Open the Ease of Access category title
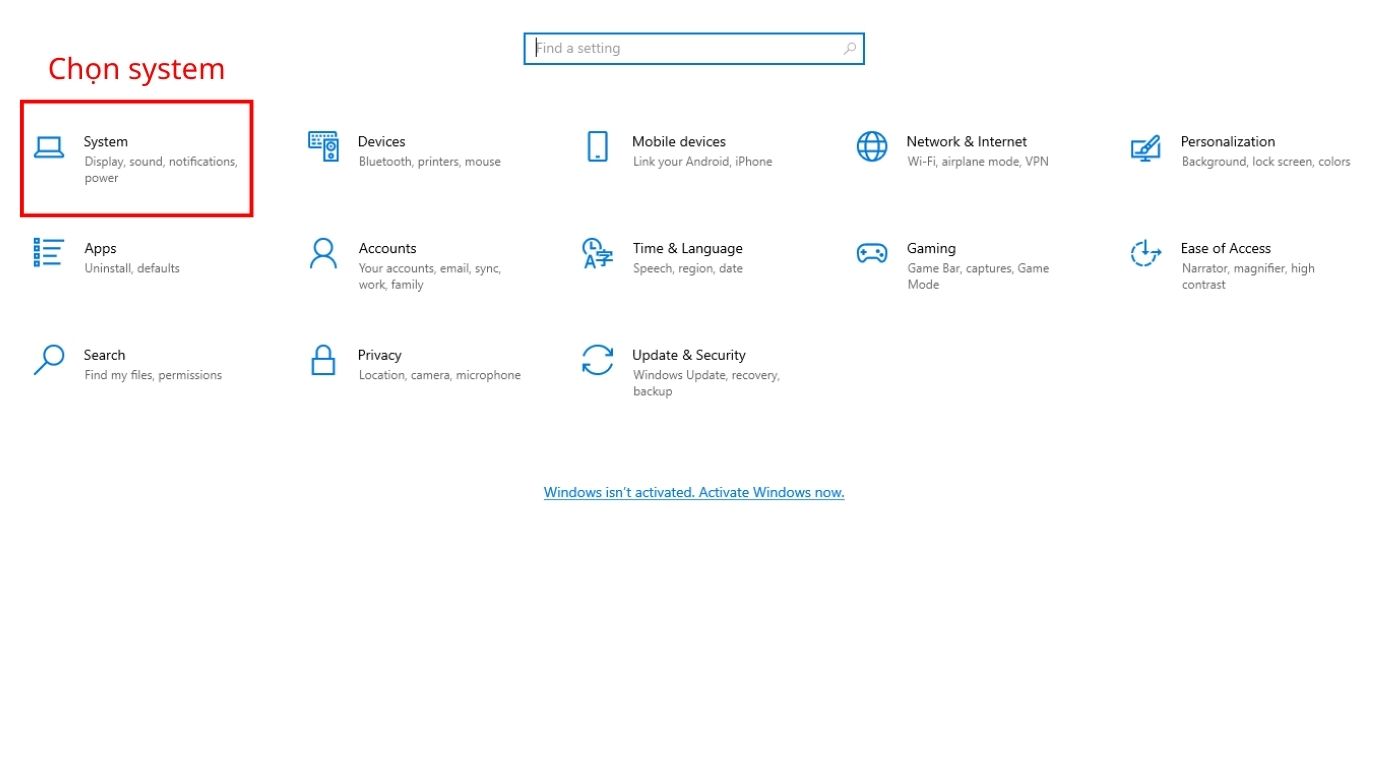Image resolution: width=1376 pixels, height=768 pixels. [x=1226, y=248]
